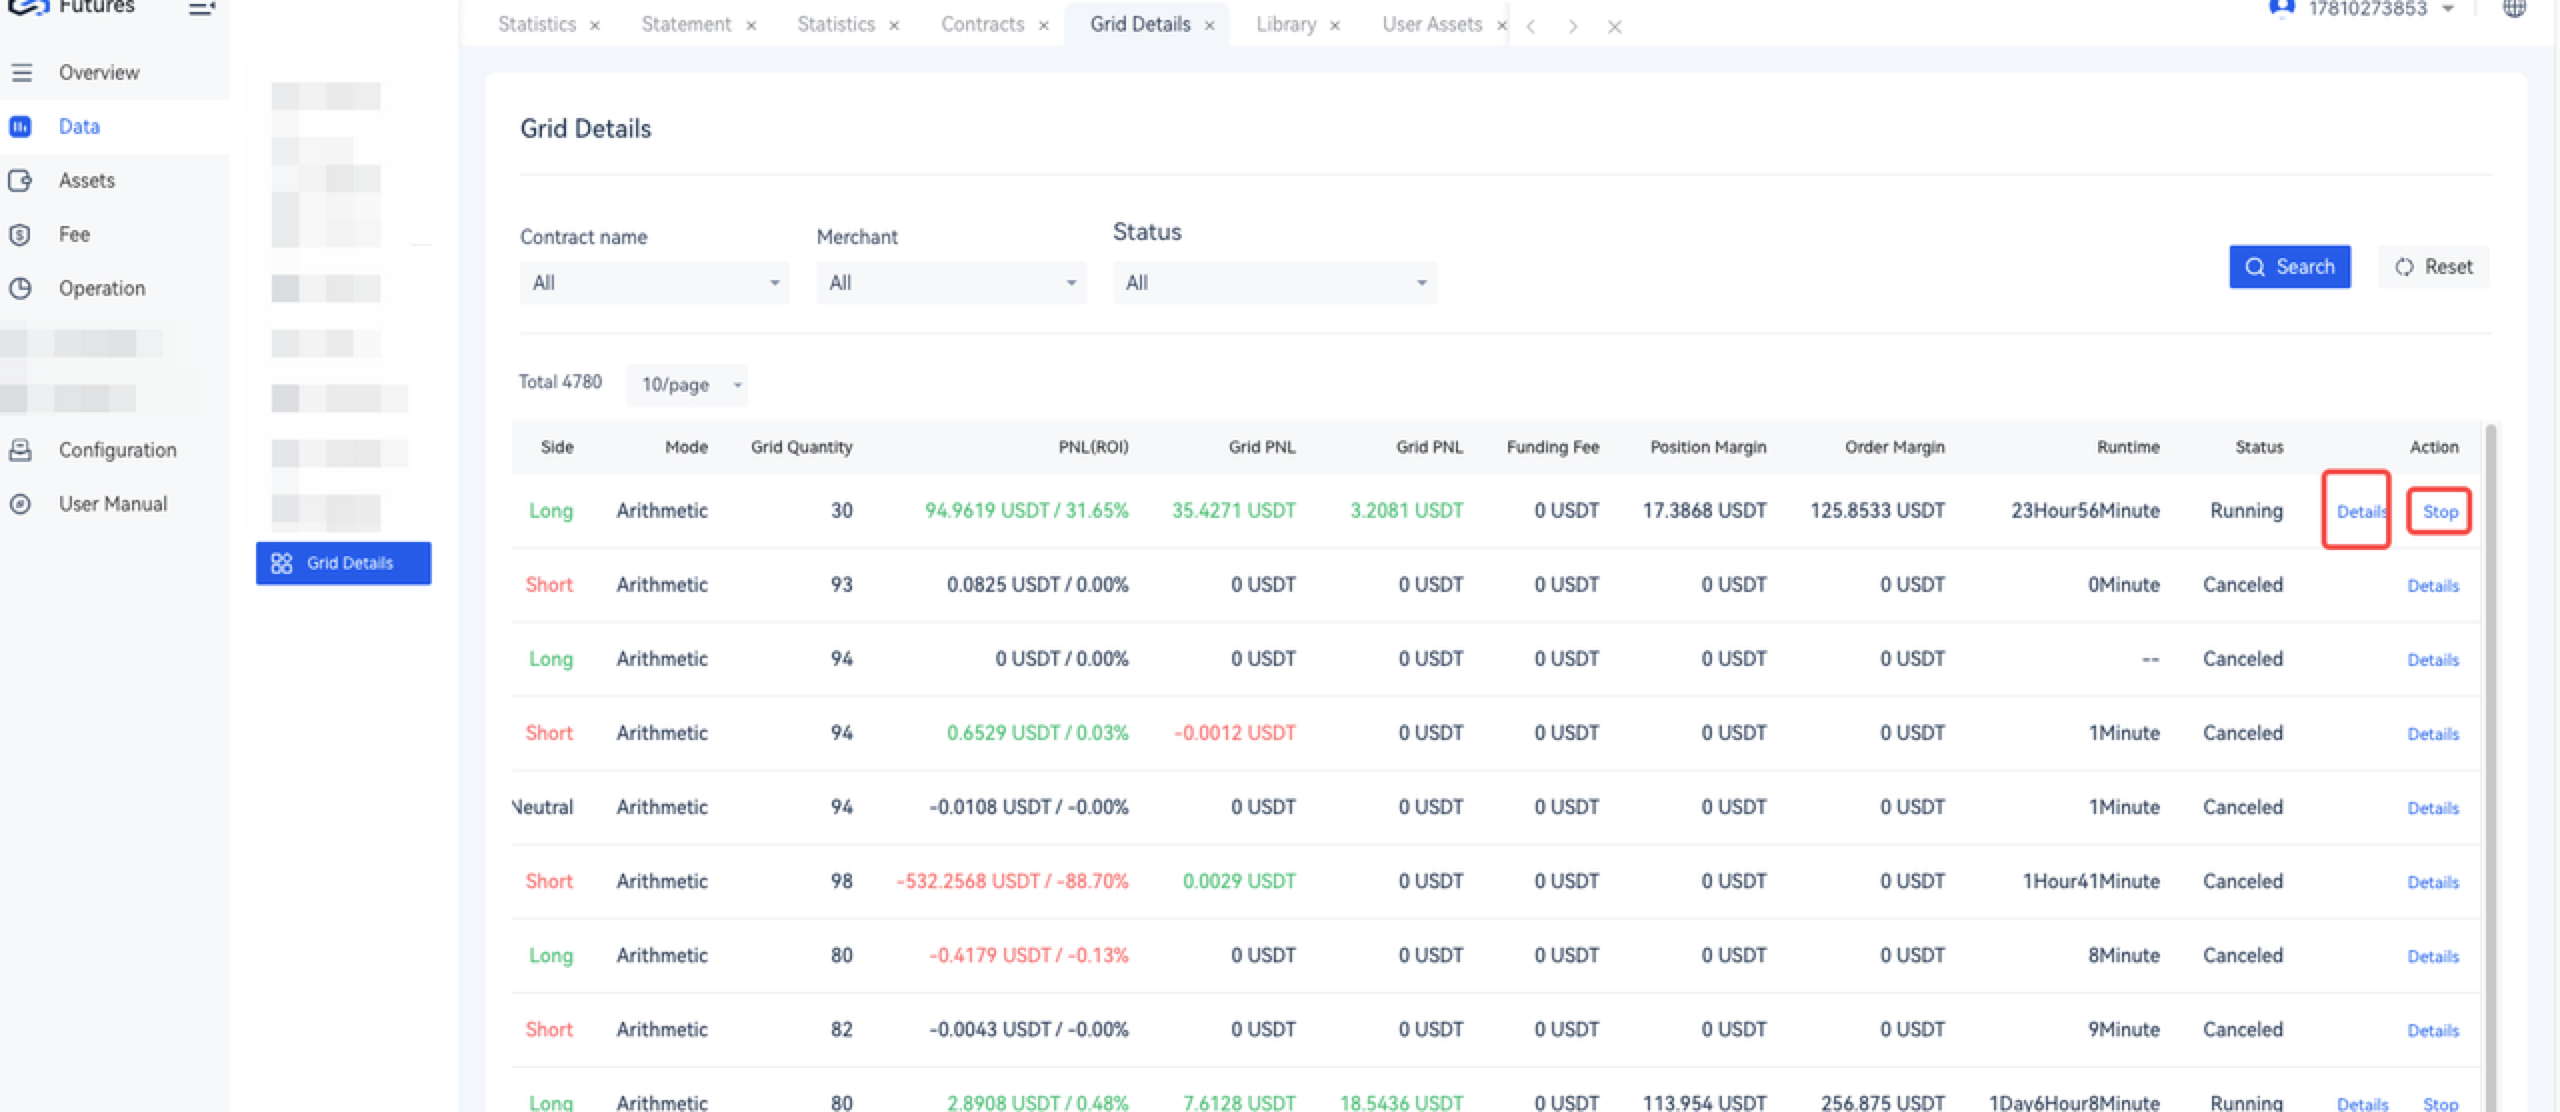Click the language globe icon
Viewport: 2560px width, 1112px height.
2514,8
